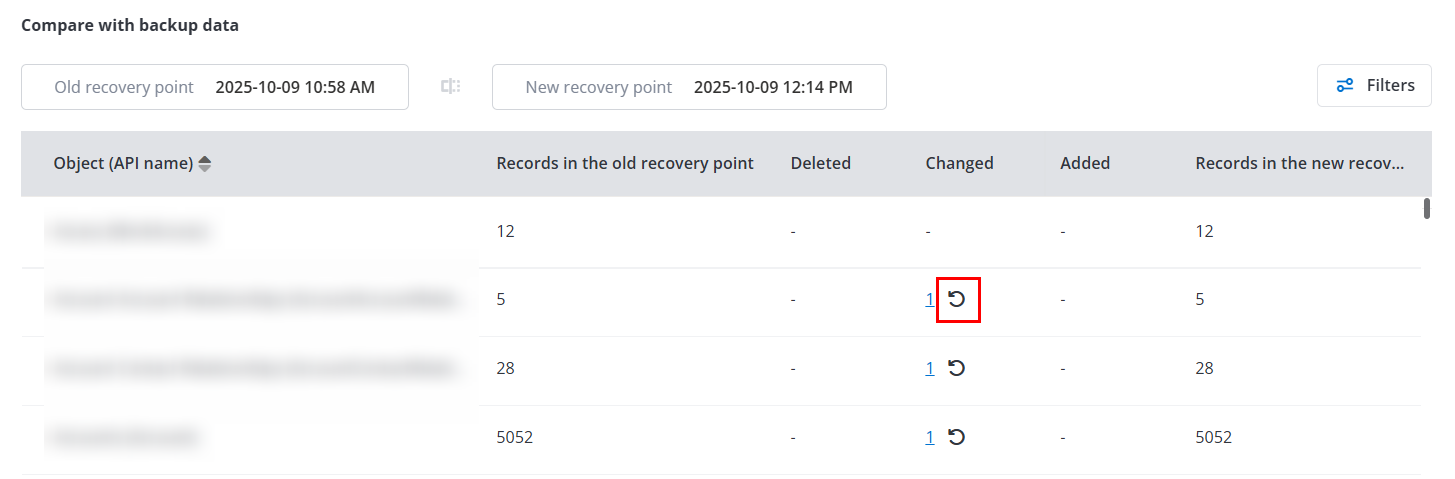Open changed count link in 28-records row
1455x479 pixels.
click(x=930, y=368)
